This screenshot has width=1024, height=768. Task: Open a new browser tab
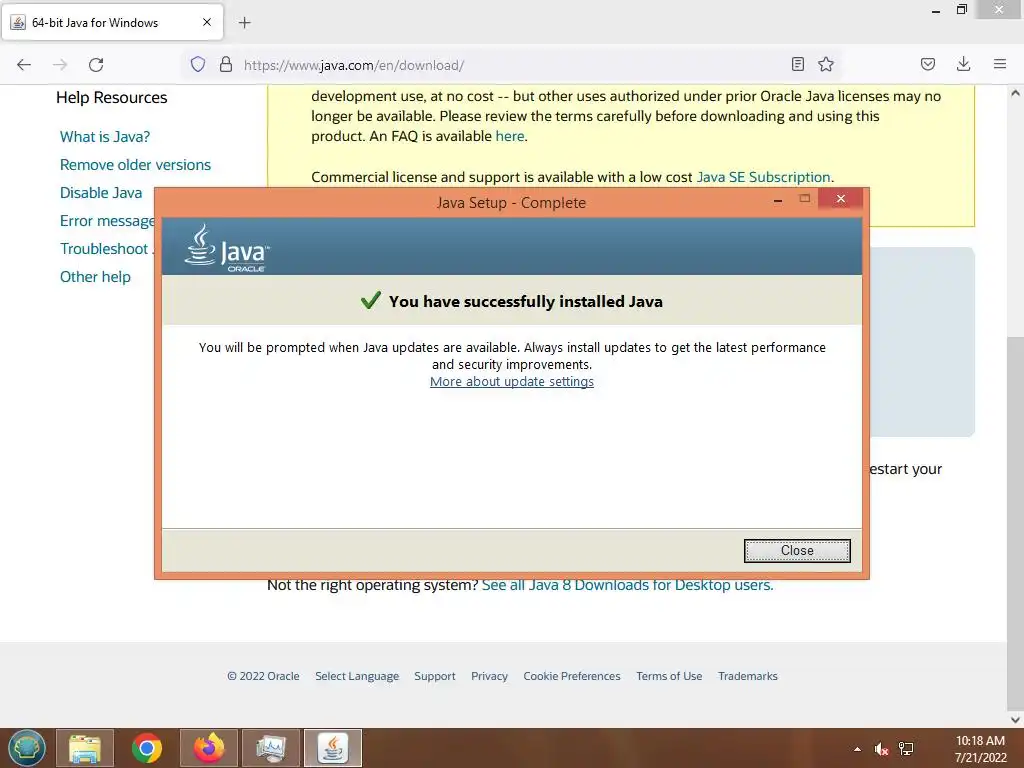pos(244,23)
